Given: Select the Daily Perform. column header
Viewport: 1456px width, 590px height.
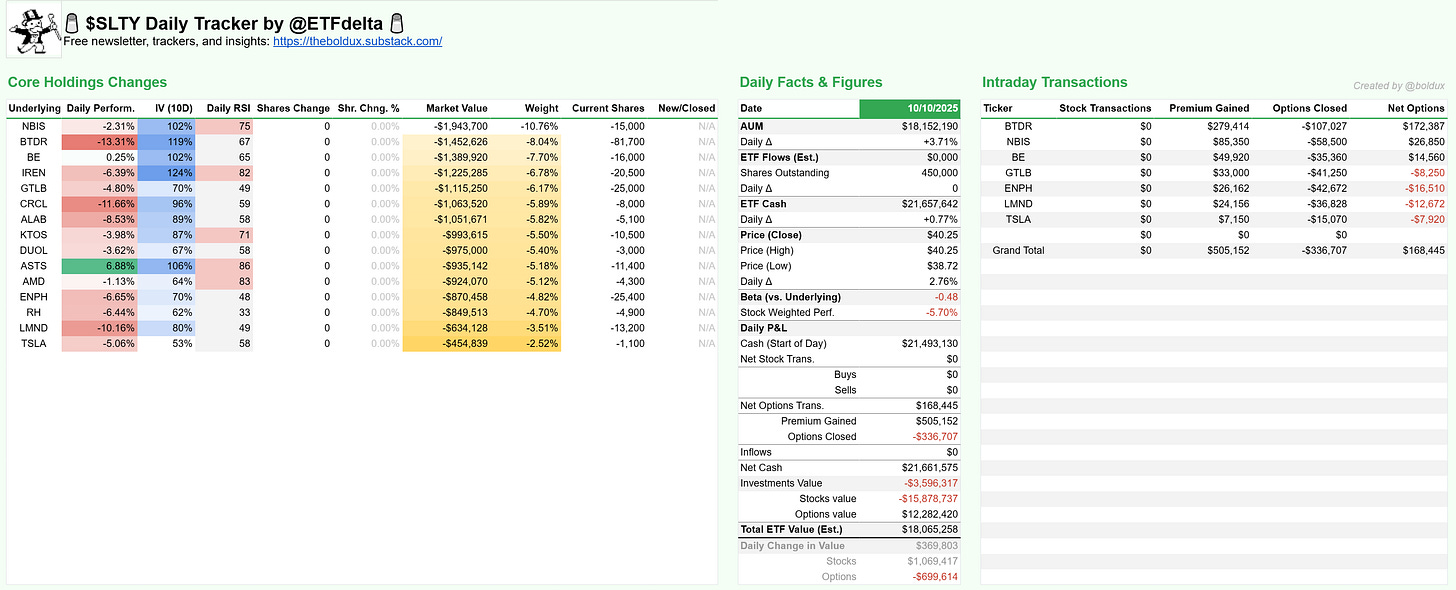Looking at the screenshot, I should pyautogui.click(x=100, y=108).
